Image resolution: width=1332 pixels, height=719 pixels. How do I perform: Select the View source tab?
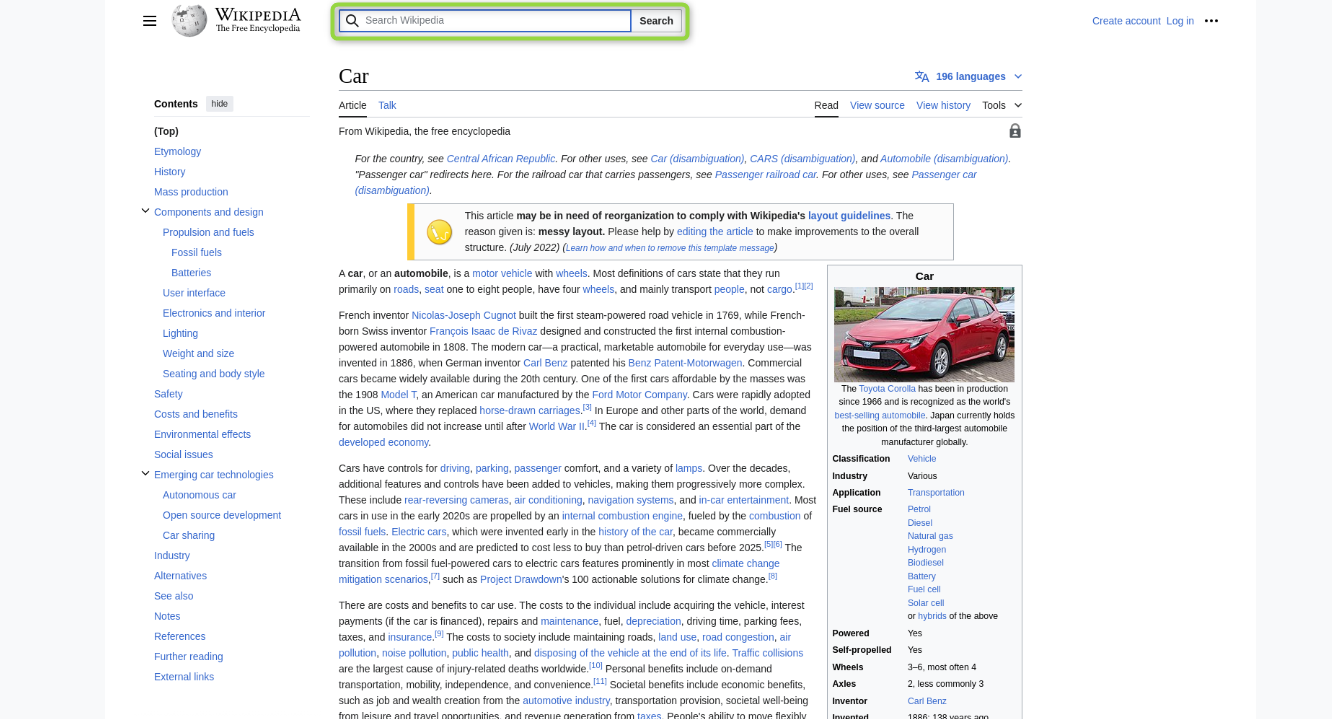[877, 105]
